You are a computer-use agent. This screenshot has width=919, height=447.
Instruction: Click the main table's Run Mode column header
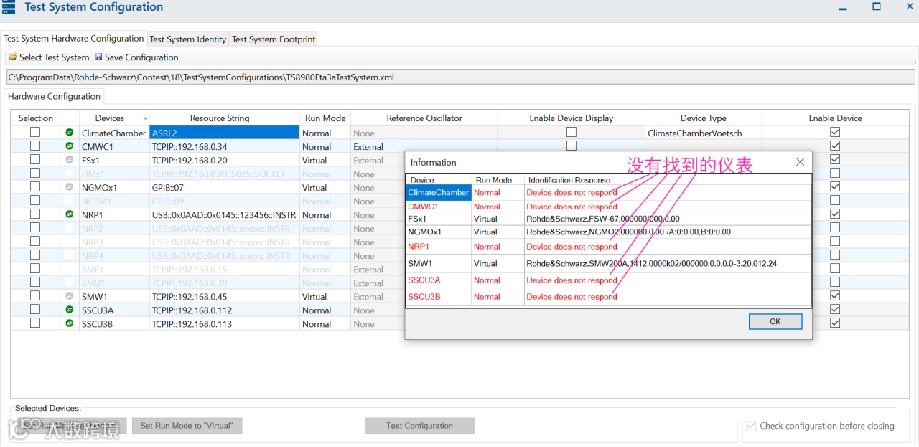tap(325, 118)
